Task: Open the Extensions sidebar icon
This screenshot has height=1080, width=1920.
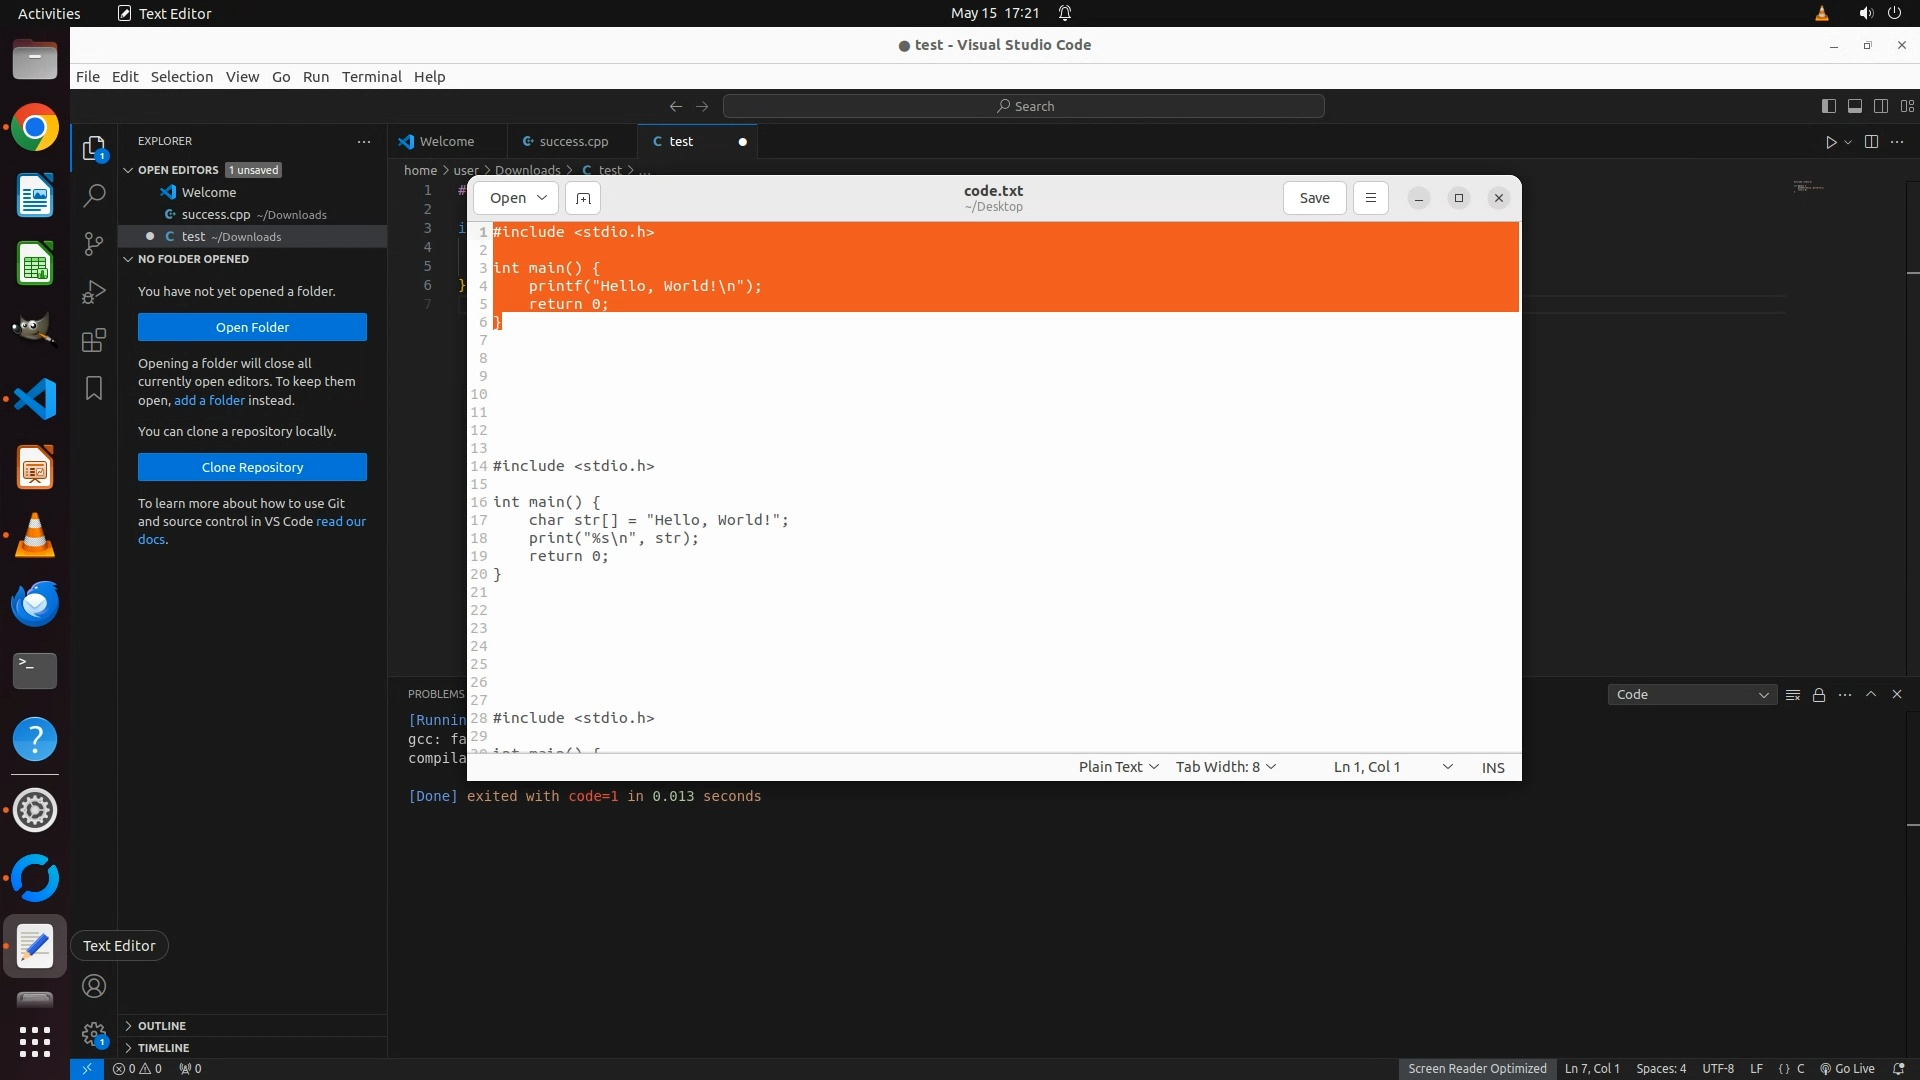Action: coord(93,340)
